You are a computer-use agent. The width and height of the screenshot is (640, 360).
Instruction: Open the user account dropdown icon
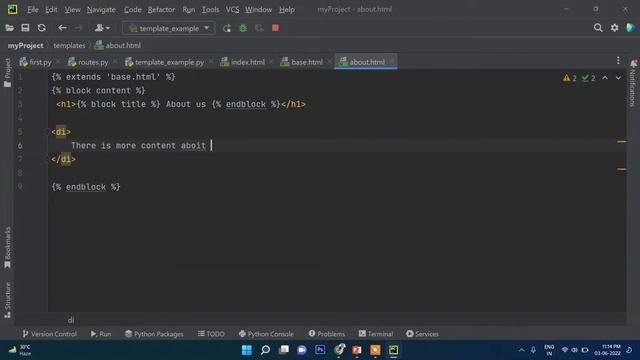pyautogui.click(x=102, y=28)
